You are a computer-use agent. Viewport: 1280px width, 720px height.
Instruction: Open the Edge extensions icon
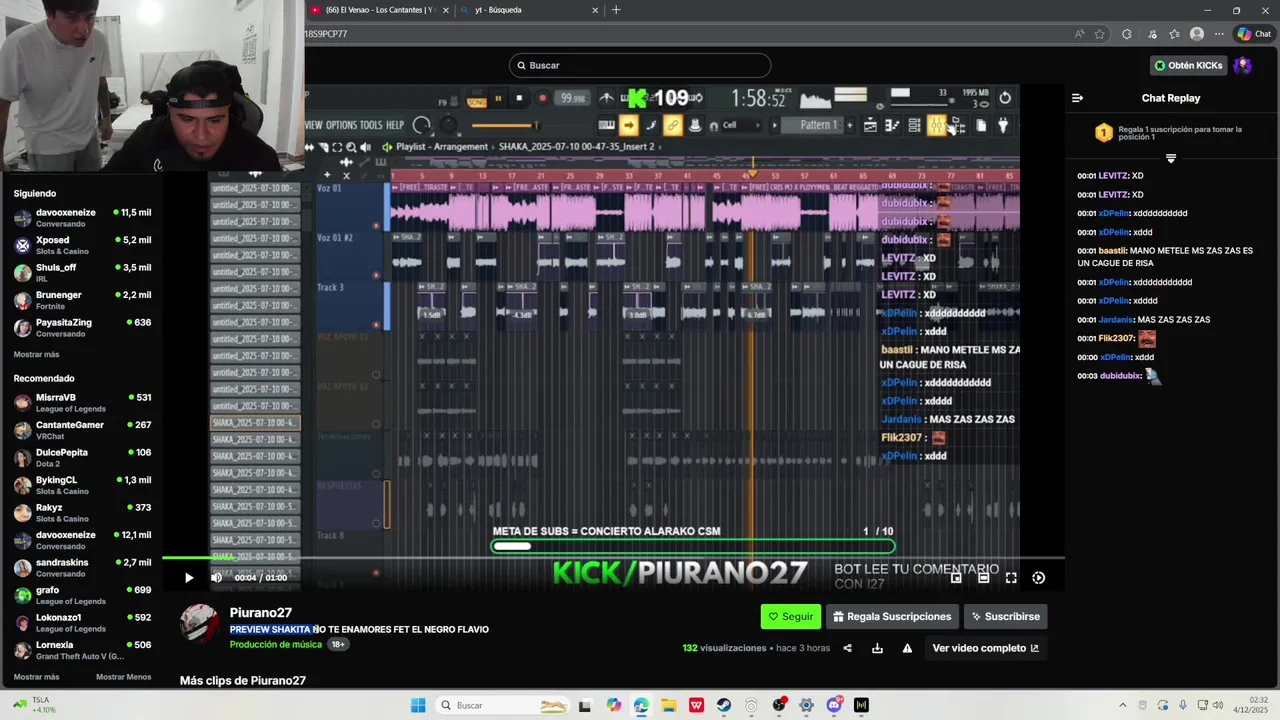coord(1127,34)
